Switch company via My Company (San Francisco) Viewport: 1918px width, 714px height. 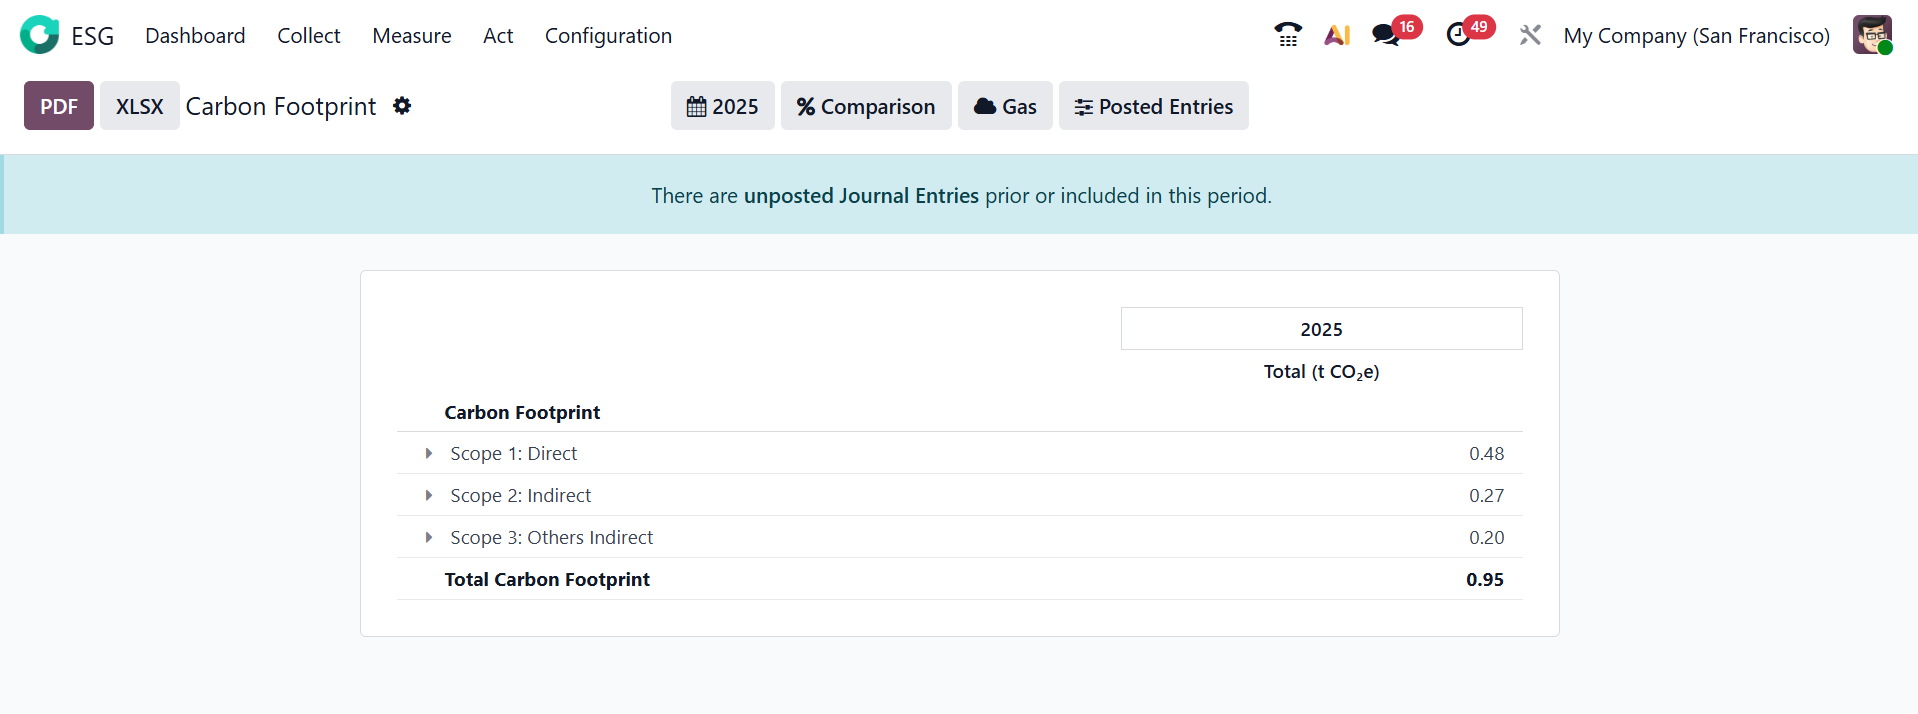[x=1696, y=36]
